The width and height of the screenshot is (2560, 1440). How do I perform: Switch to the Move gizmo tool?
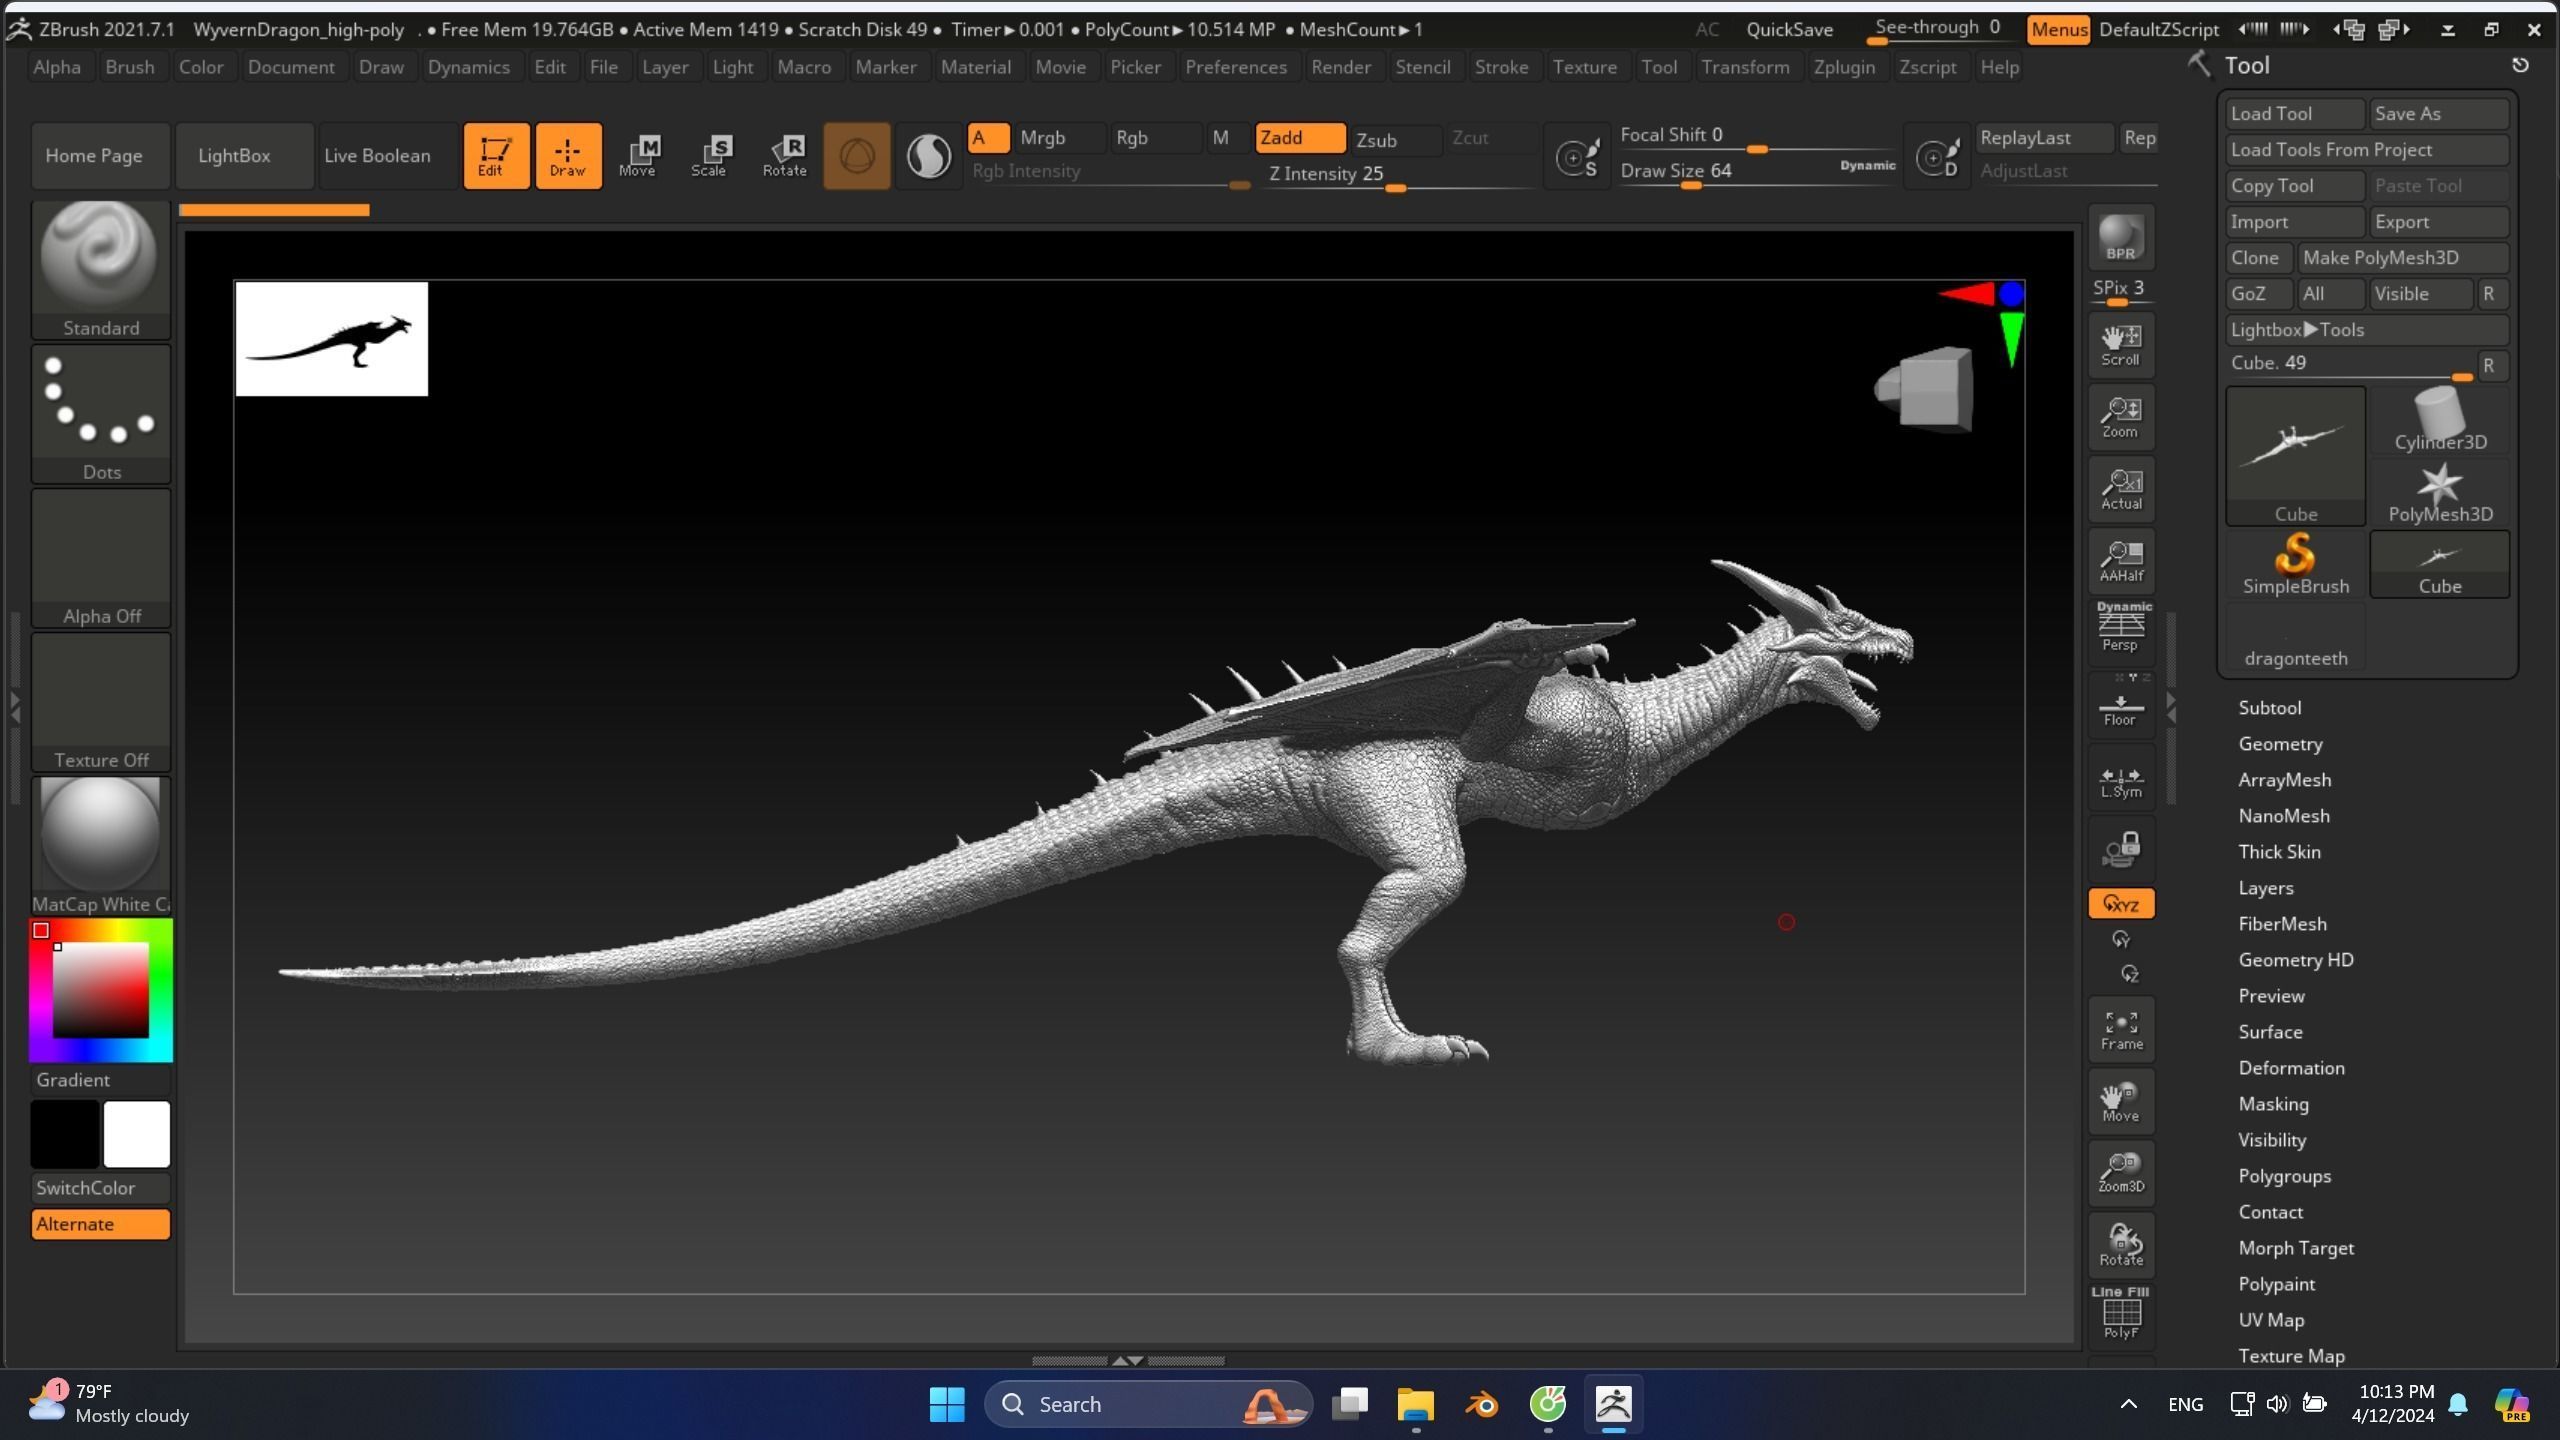point(638,156)
